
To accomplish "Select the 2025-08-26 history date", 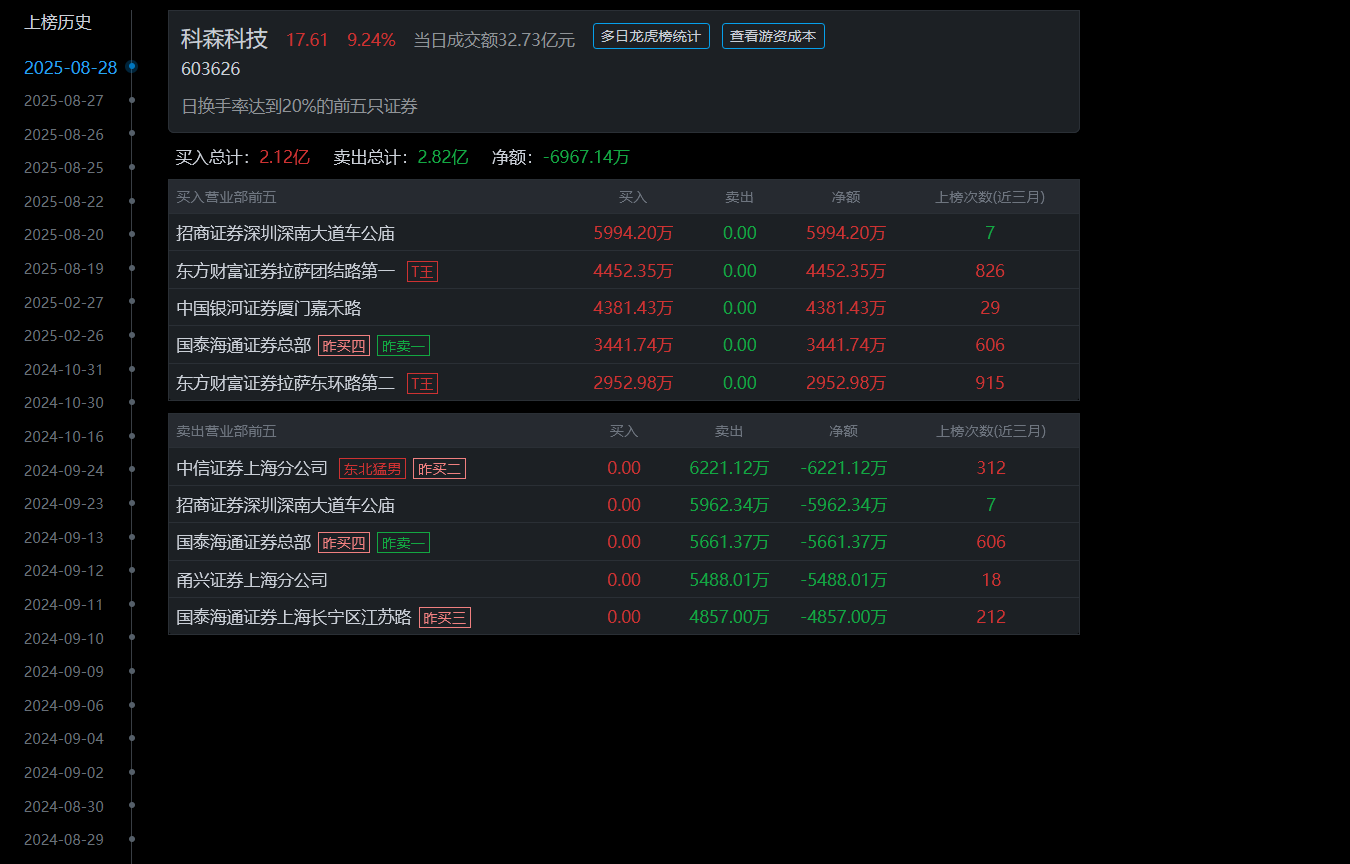I will coord(64,135).
